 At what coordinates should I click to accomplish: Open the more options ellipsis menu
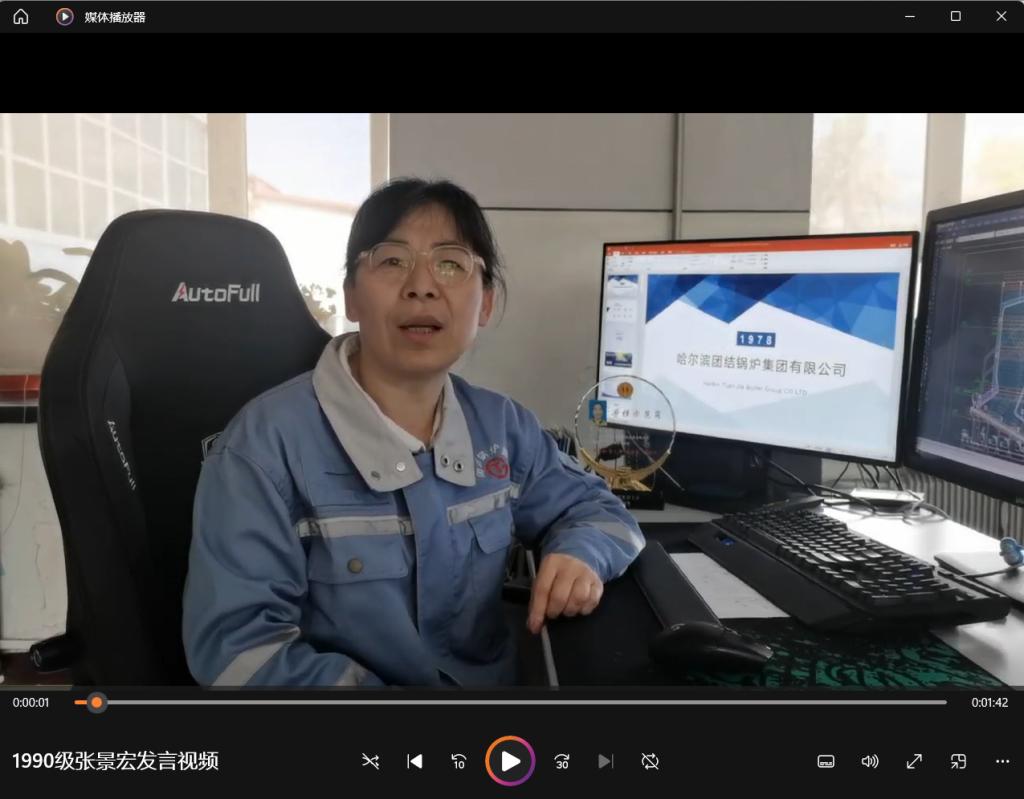tap(1002, 761)
